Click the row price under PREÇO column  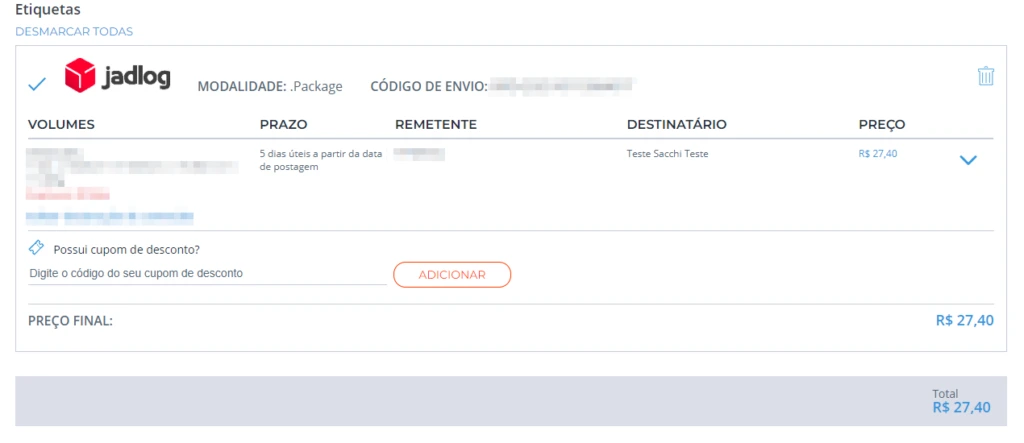point(878,154)
